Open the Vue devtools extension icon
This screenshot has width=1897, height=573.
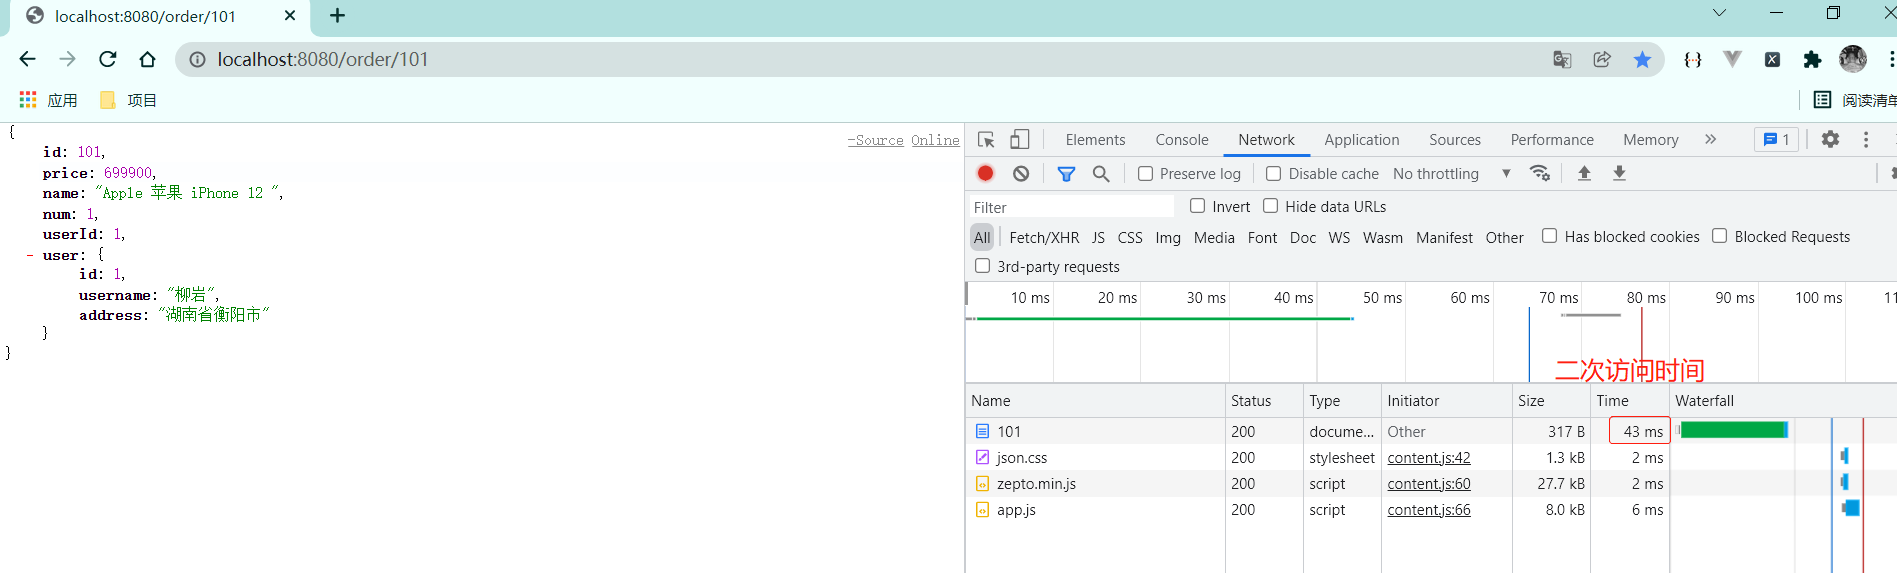[x=1732, y=59]
